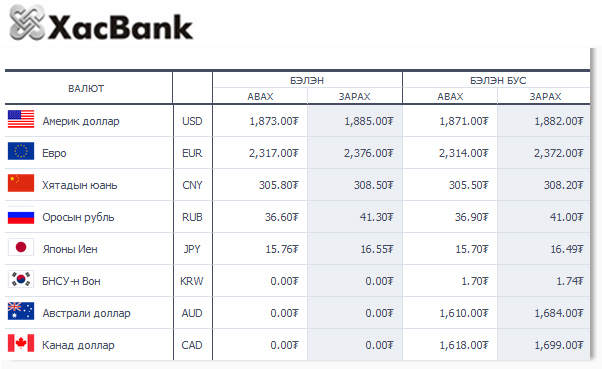Select the БЭЛЭН column group header

(307, 80)
